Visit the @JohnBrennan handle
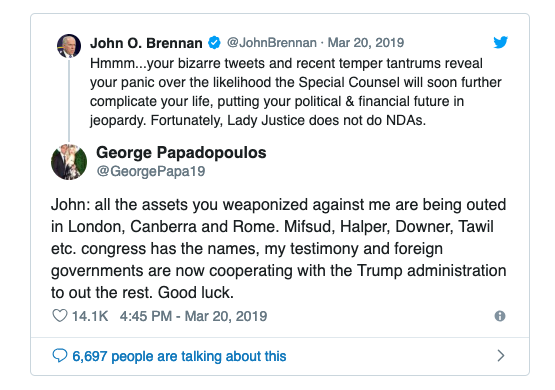Viewport: 555px width, 390px height. click(x=271, y=42)
